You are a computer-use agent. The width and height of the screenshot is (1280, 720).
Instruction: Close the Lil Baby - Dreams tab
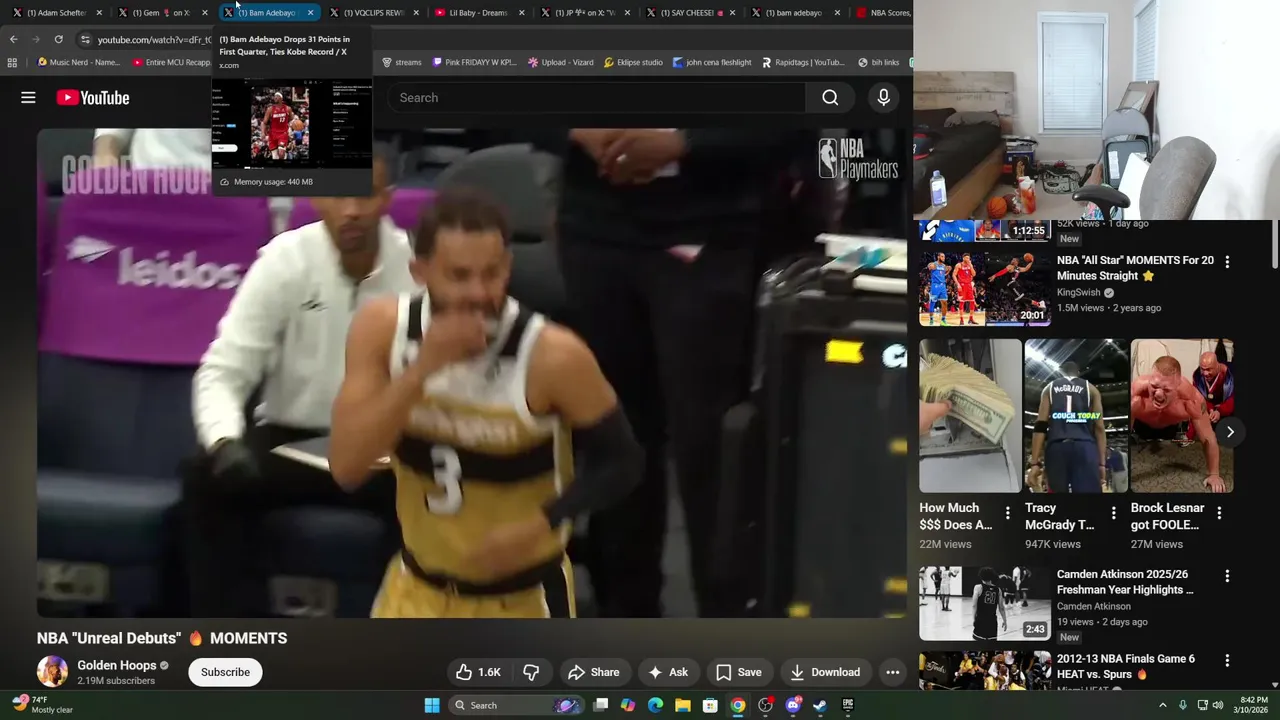tap(521, 13)
